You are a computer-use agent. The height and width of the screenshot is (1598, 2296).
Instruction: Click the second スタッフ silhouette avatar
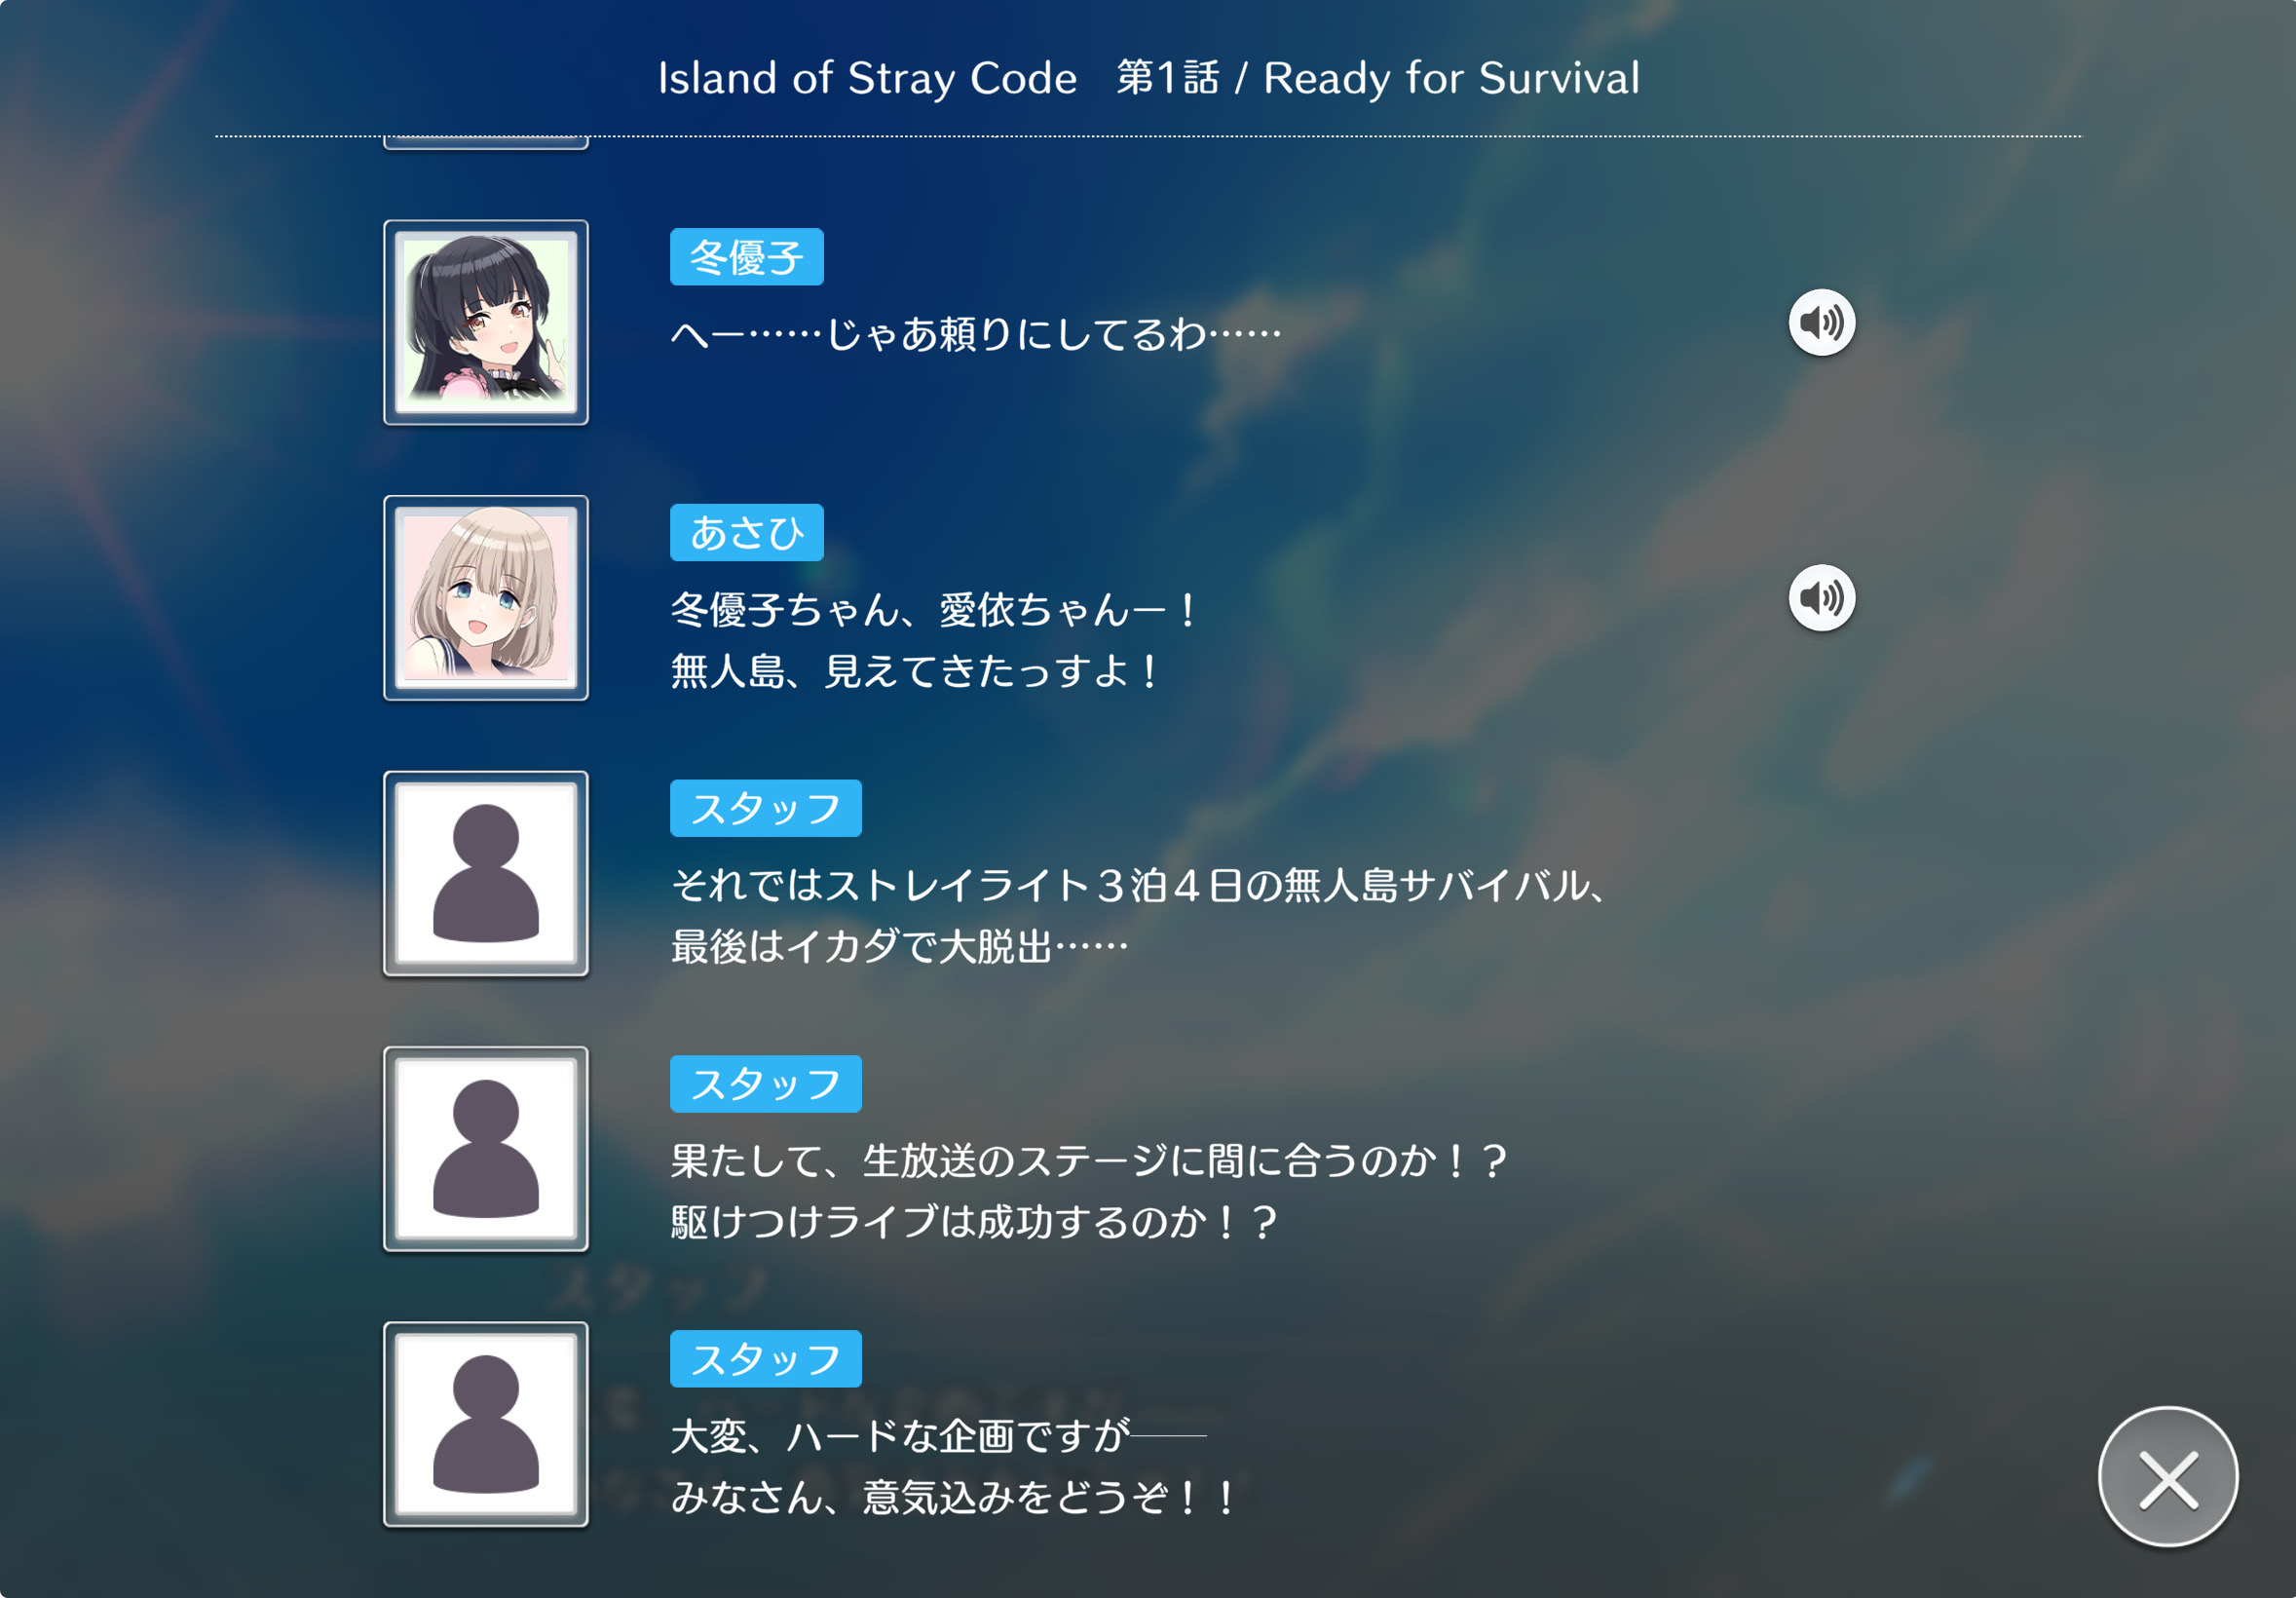click(486, 1149)
